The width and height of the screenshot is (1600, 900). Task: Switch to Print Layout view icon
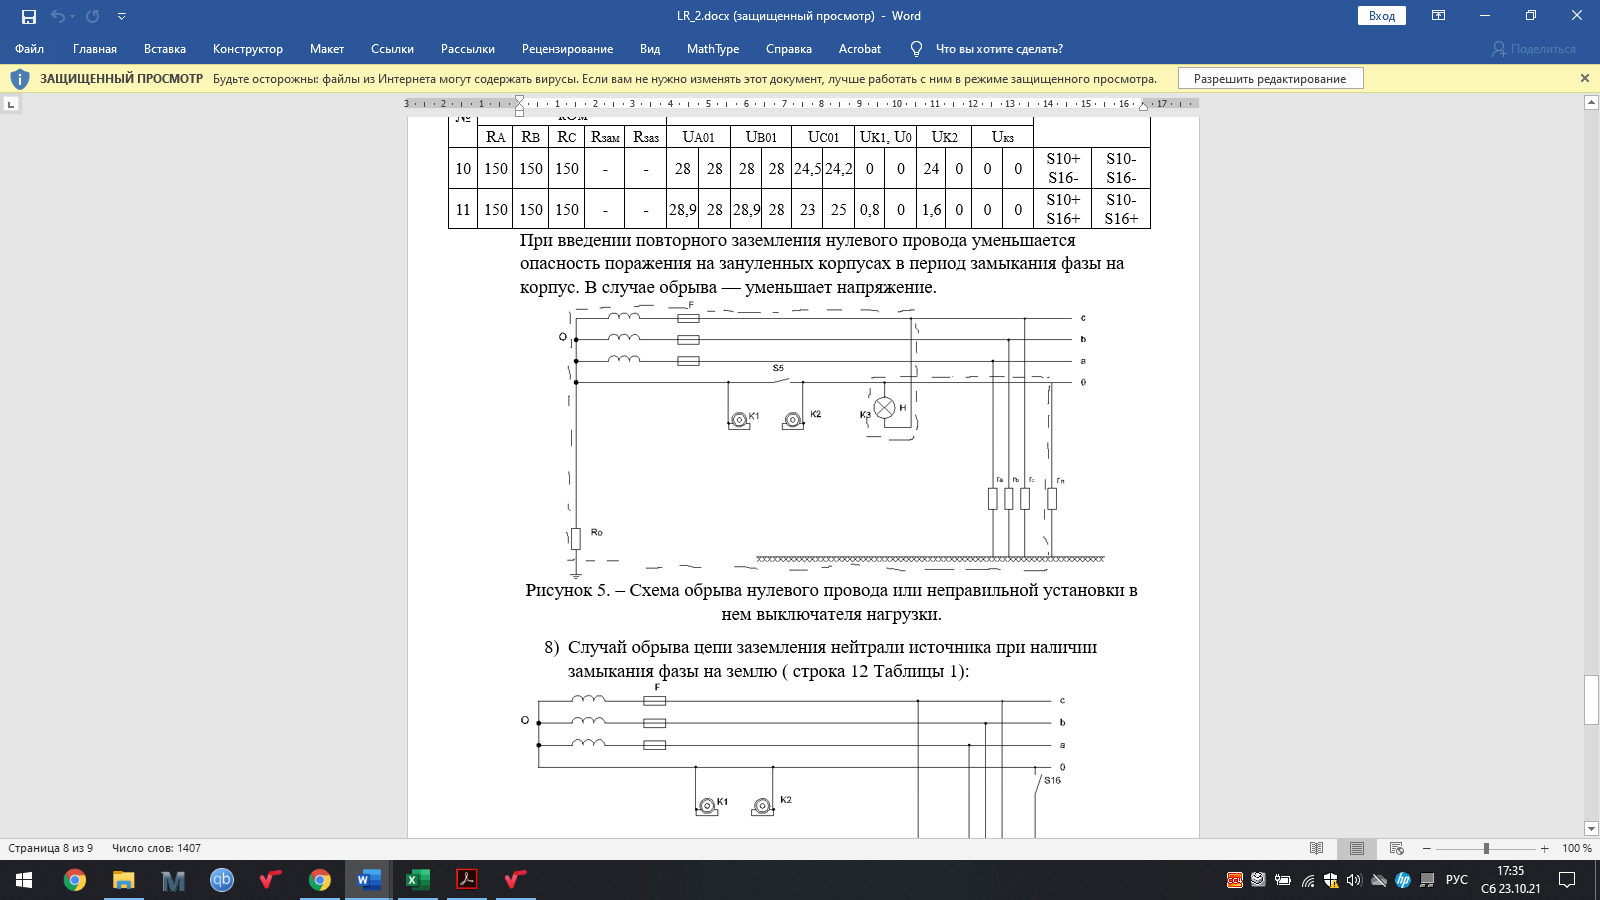pos(1357,848)
